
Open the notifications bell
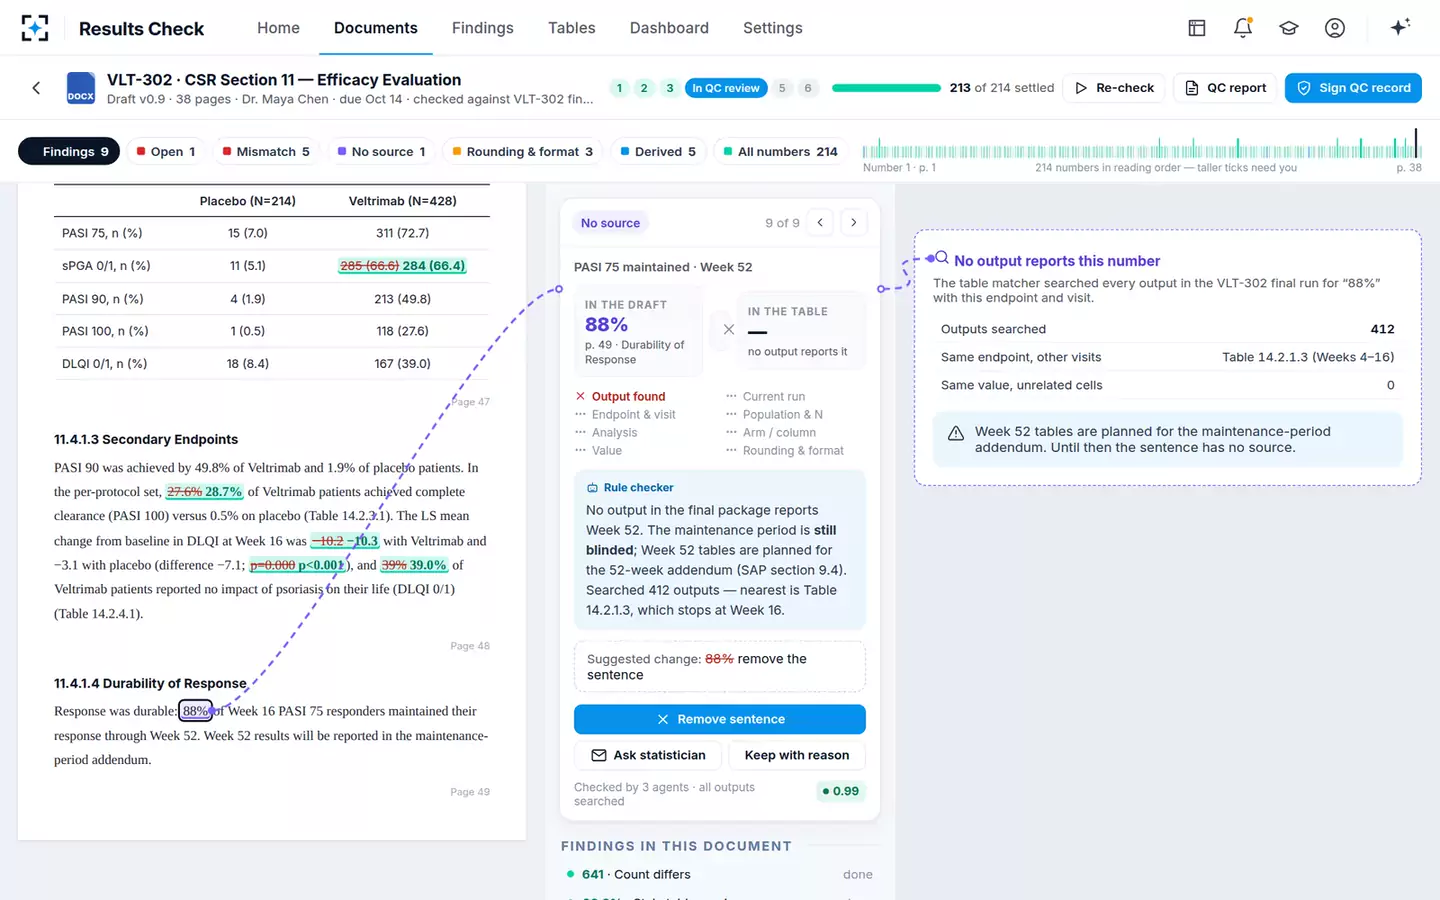pyautogui.click(x=1243, y=28)
